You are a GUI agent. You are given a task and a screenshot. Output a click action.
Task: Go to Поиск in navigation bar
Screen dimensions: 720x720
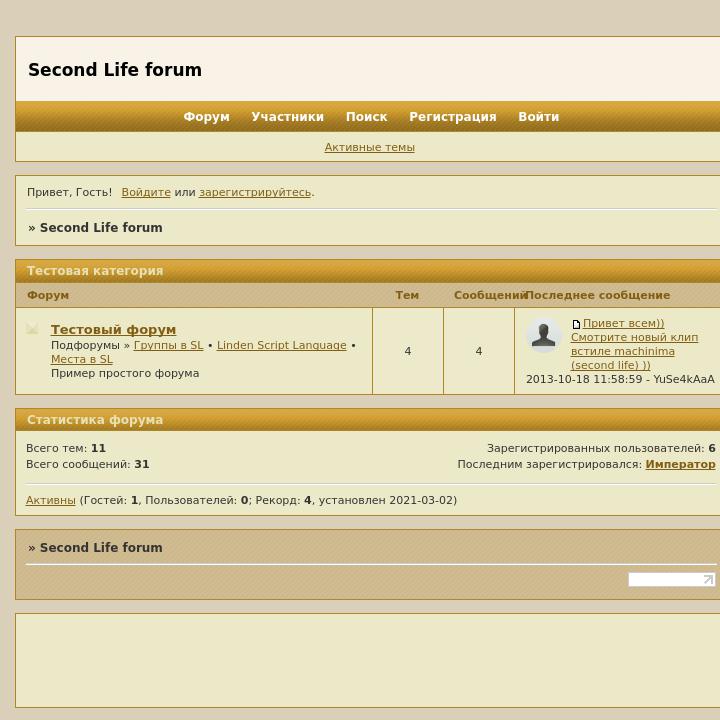[x=366, y=117]
